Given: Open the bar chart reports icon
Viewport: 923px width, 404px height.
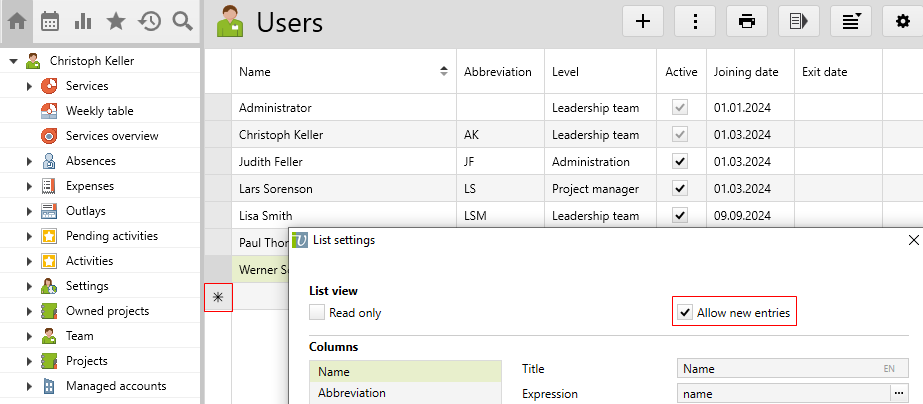Looking at the screenshot, I should point(83,21).
